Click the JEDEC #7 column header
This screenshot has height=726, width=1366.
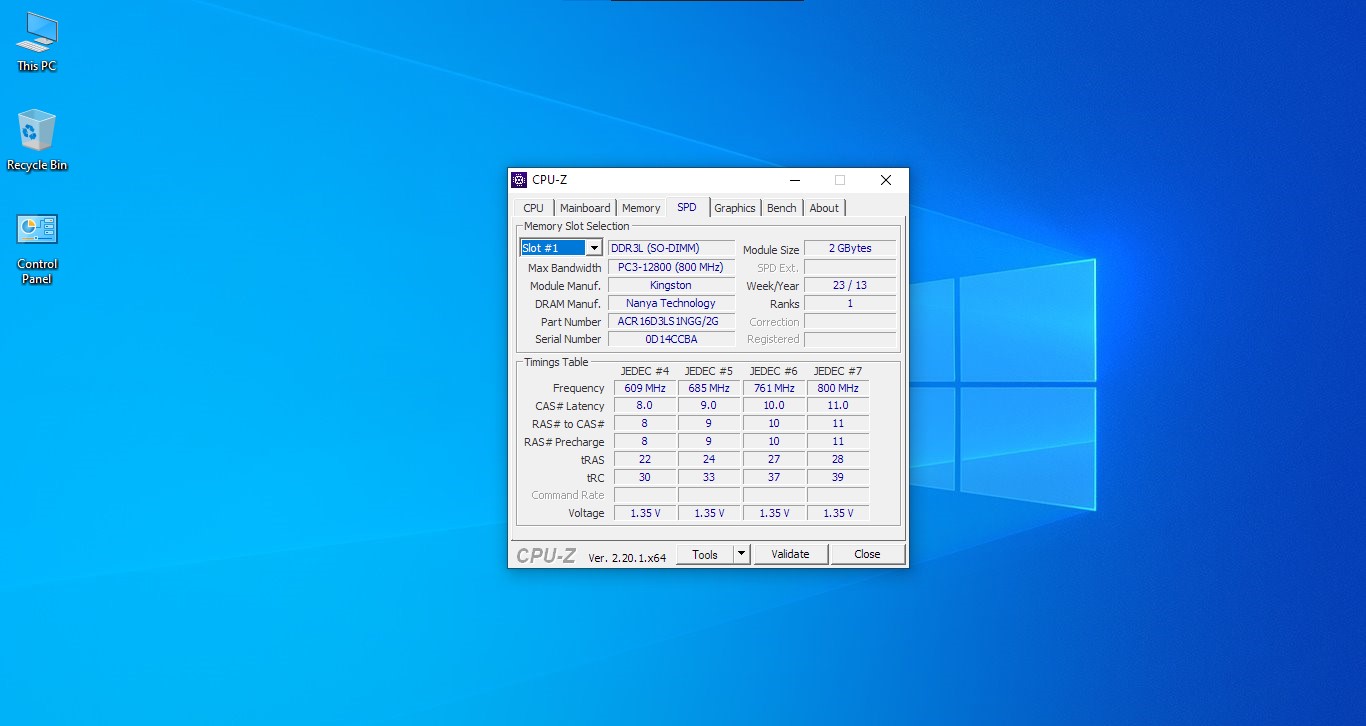point(838,371)
